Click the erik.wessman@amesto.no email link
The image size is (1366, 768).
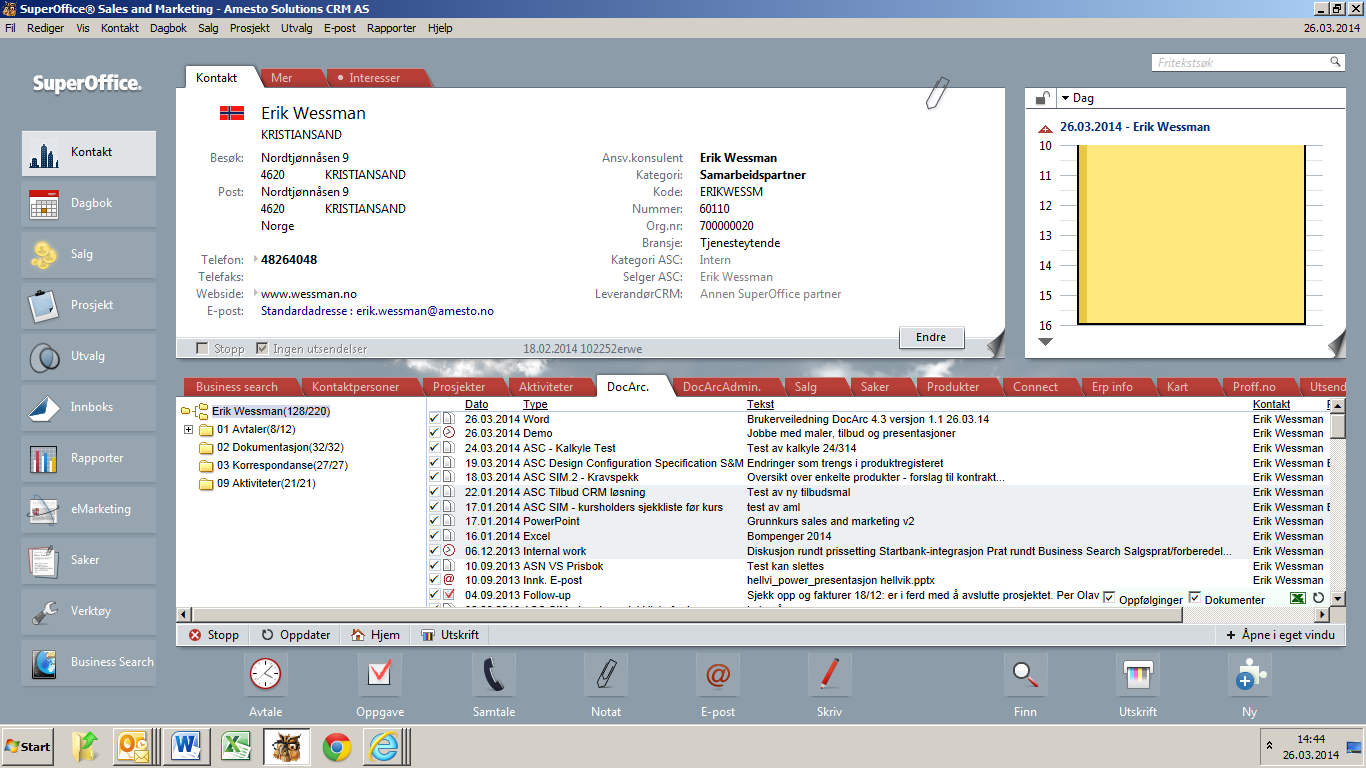point(425,311)
